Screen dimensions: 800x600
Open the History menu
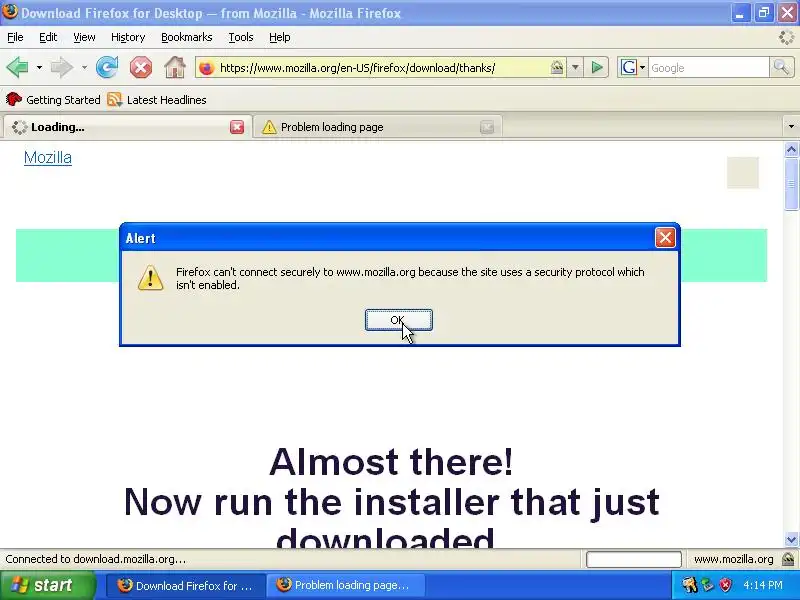128,37
